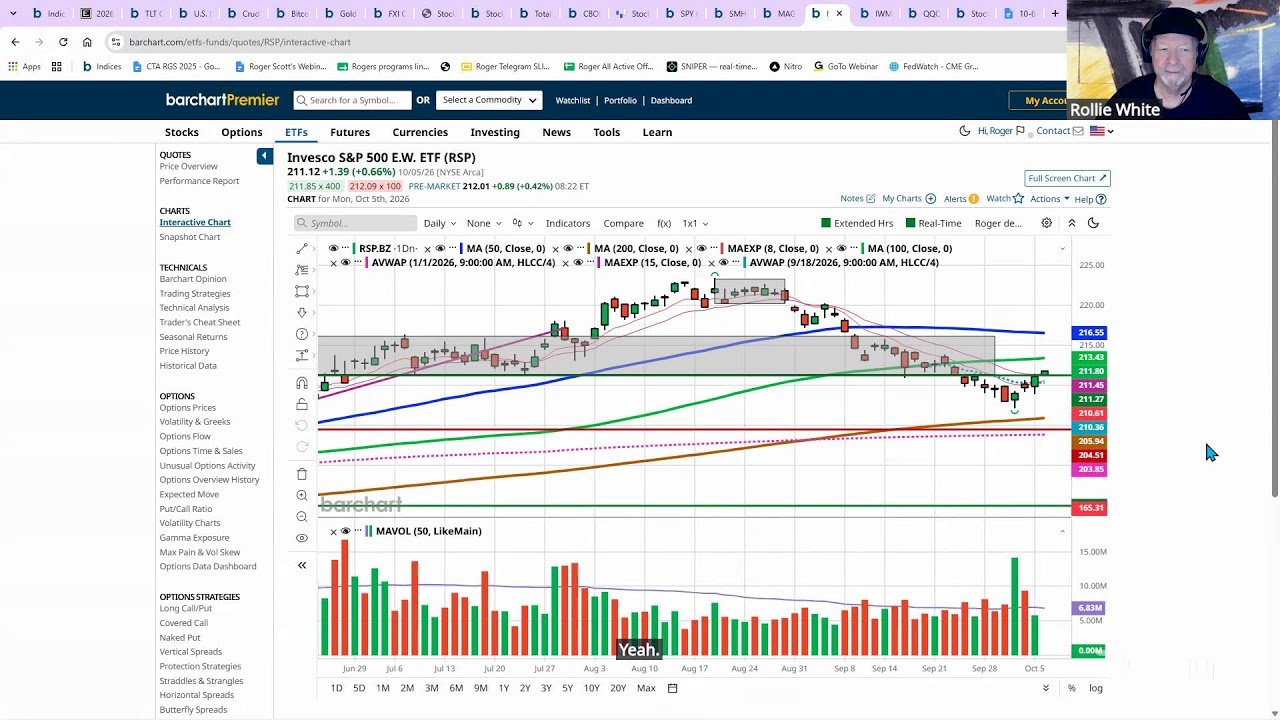
Task: Open the language flag dropdown
Action: (1101, 131)
